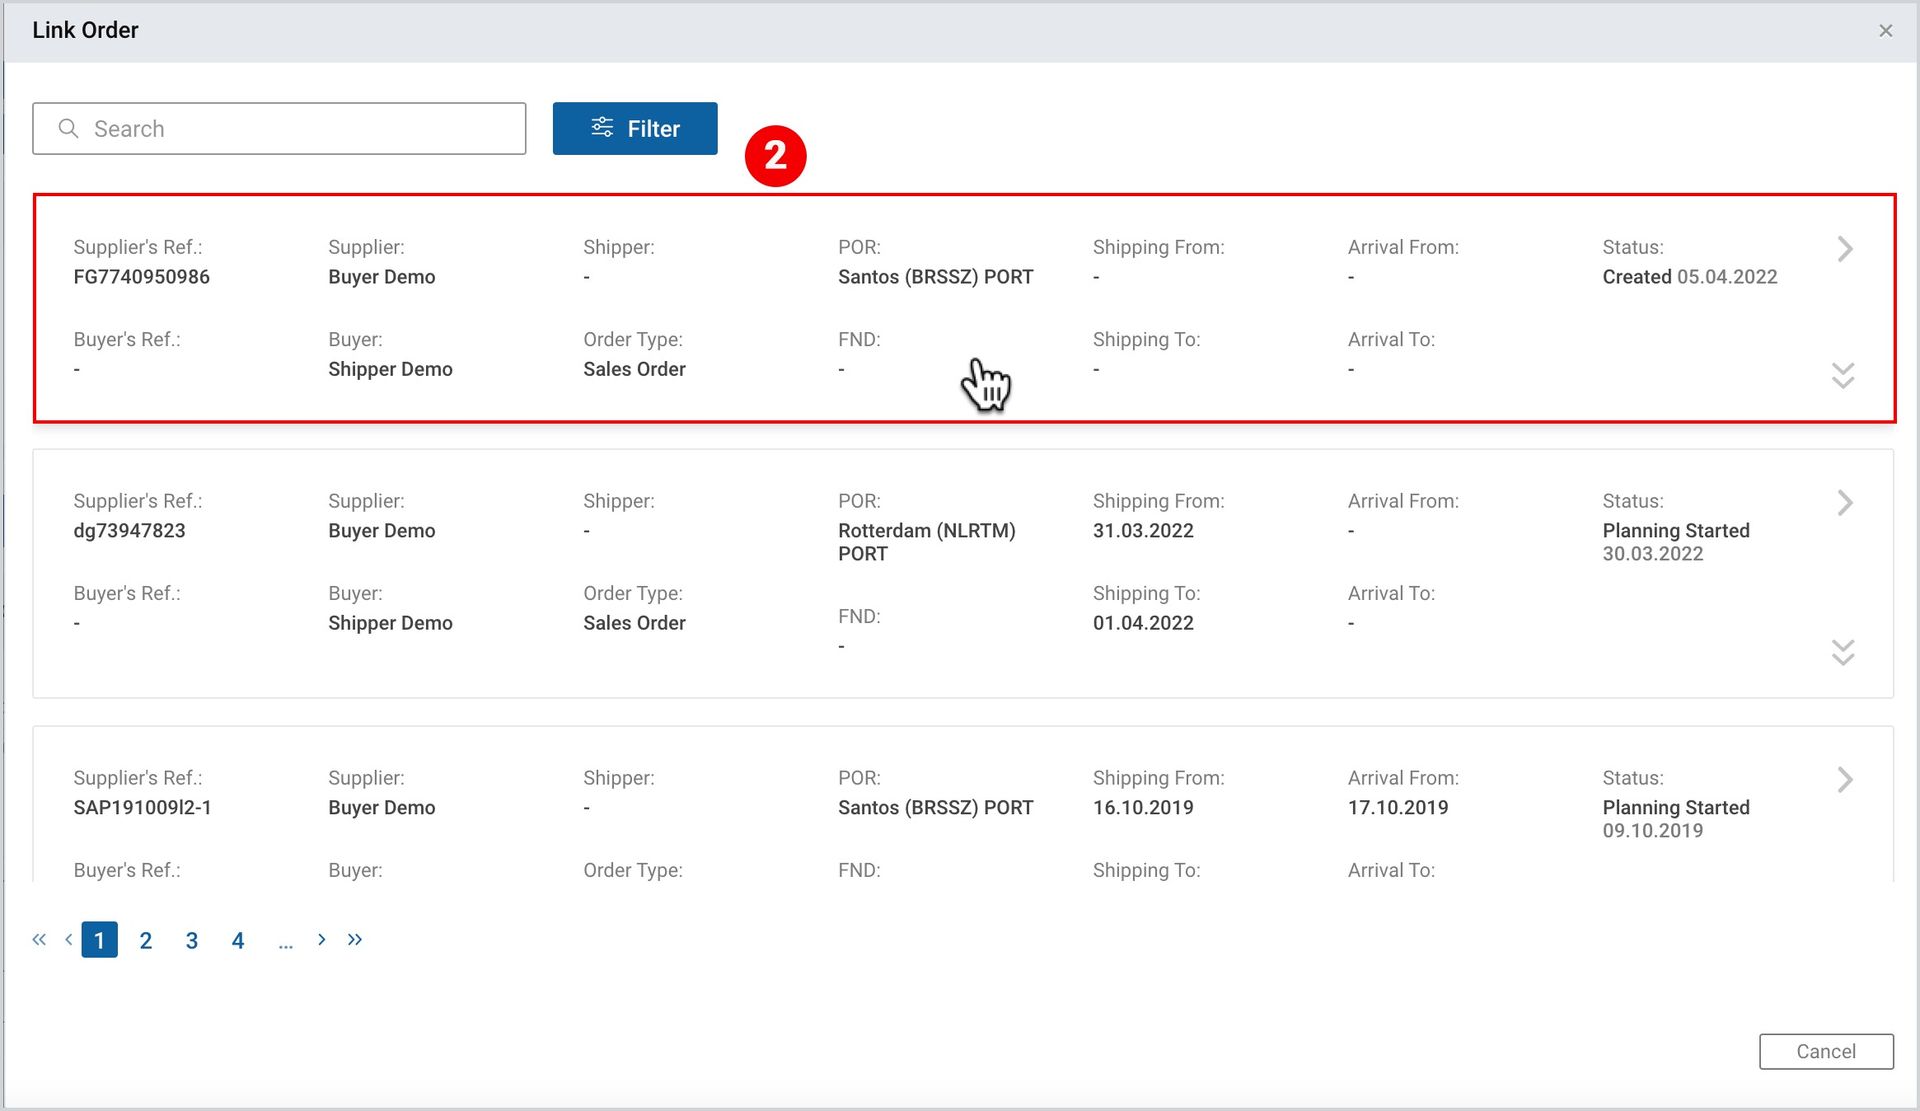Viewport: 1920px width, 1111px height.
Task: Cancel the Link Order dialog
Action: click(x=1826, y=1051)
